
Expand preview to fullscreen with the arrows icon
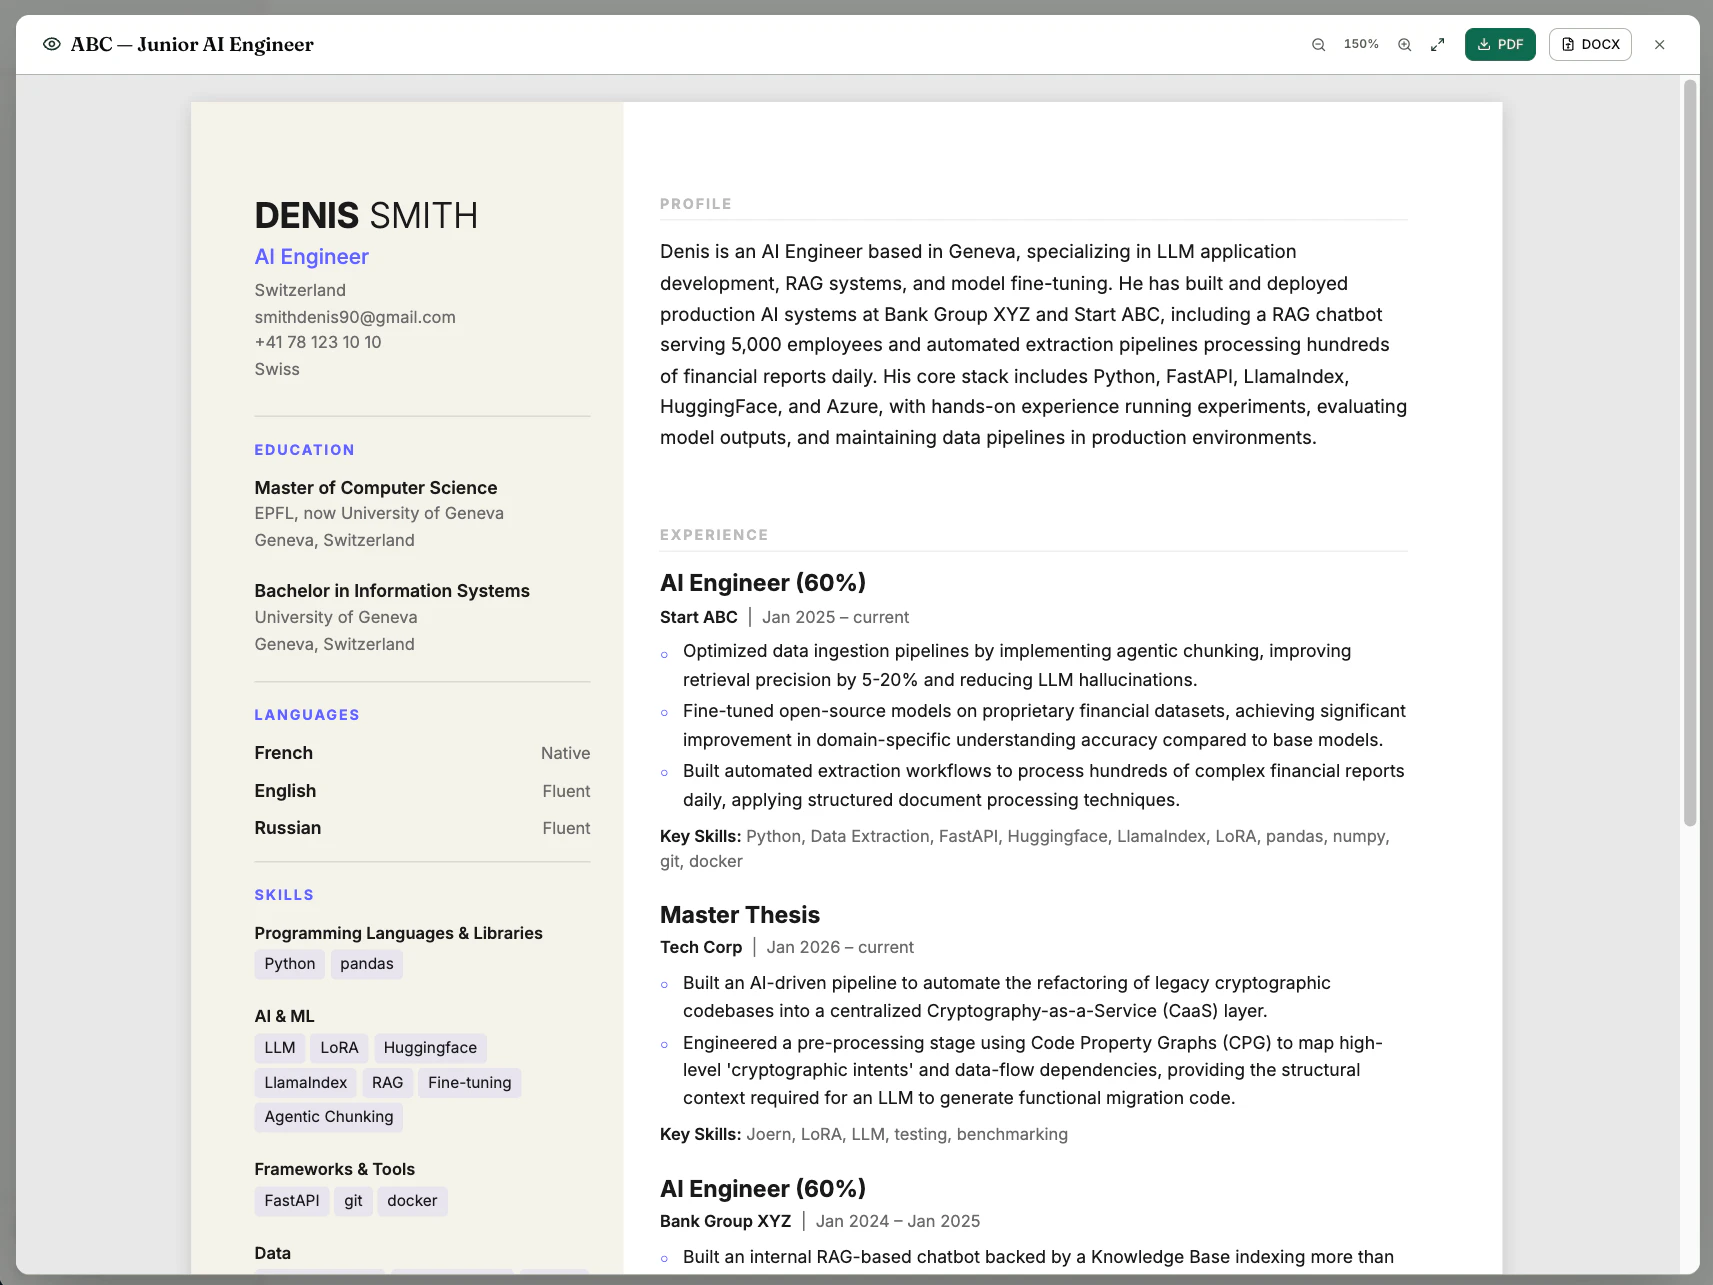[1437, 45]
